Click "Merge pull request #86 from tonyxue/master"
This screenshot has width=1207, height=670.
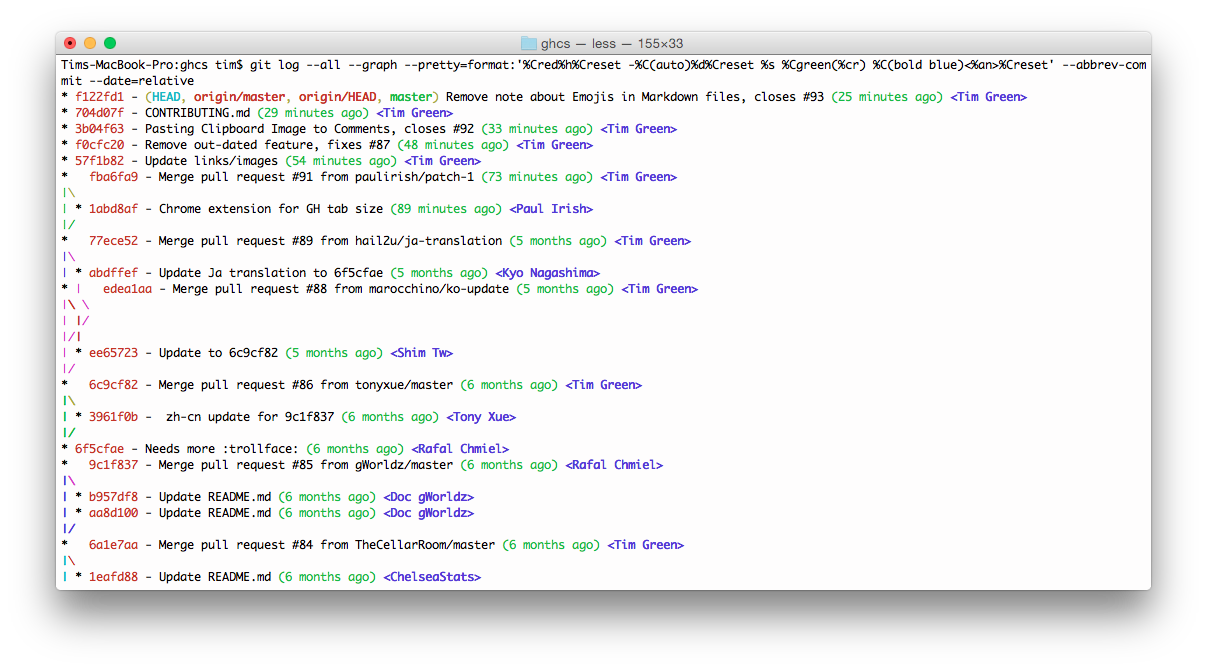click(x=306, y=385)
